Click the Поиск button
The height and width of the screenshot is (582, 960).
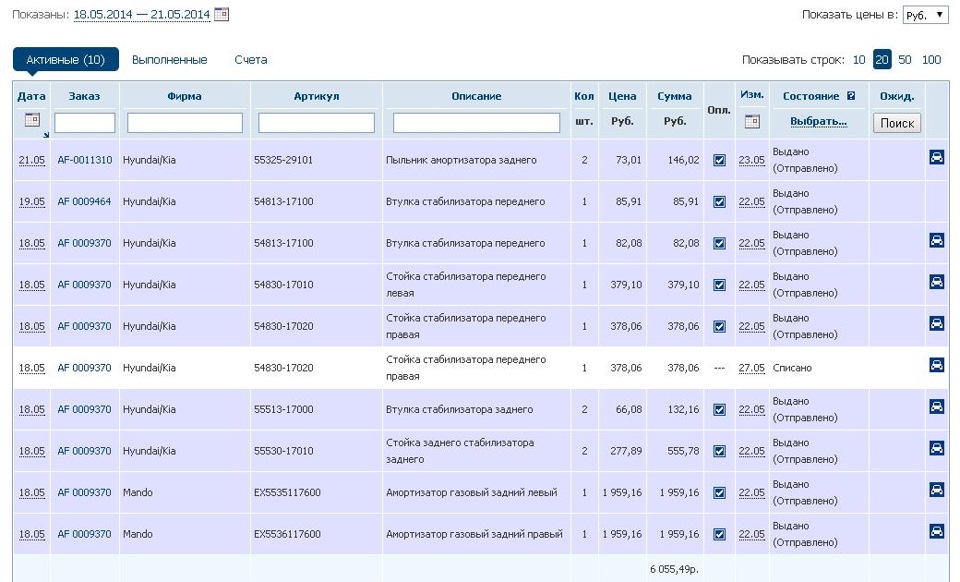(897, 123)
